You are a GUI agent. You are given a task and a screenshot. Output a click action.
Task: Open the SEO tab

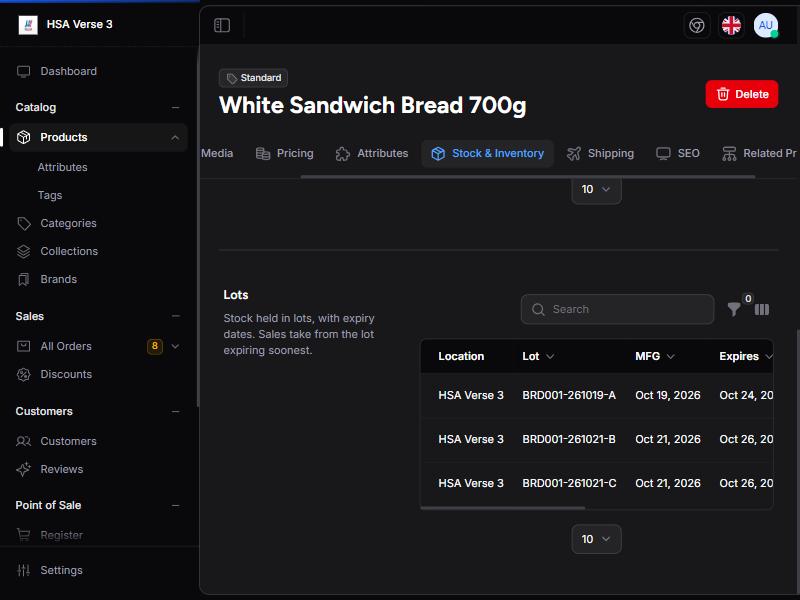tap(678, 154)
